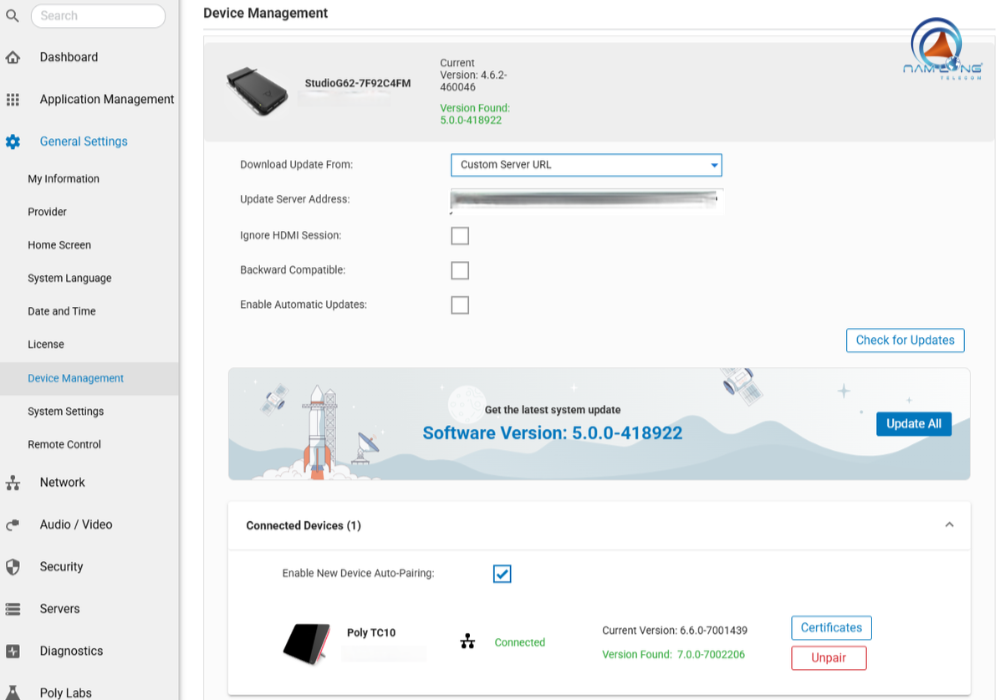The height and width of the screenshot is (700, 1000).
Task: Select Device Management in sidebar
Action: [75, 378]
